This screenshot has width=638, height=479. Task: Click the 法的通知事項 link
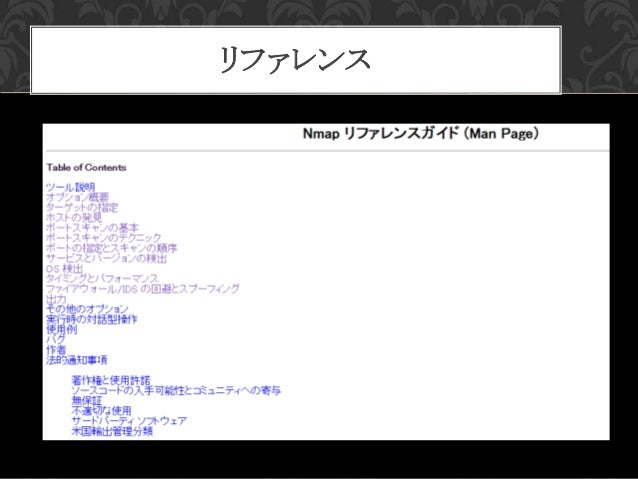click(x=76, y=360)
